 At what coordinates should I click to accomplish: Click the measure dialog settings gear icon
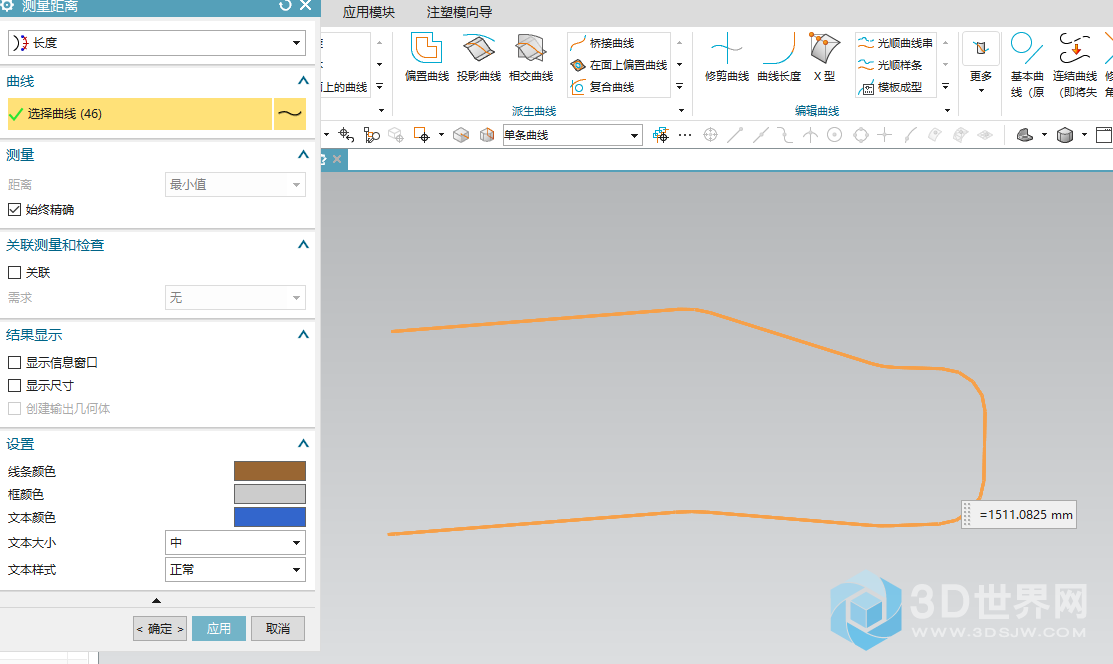tap(7, 6)
